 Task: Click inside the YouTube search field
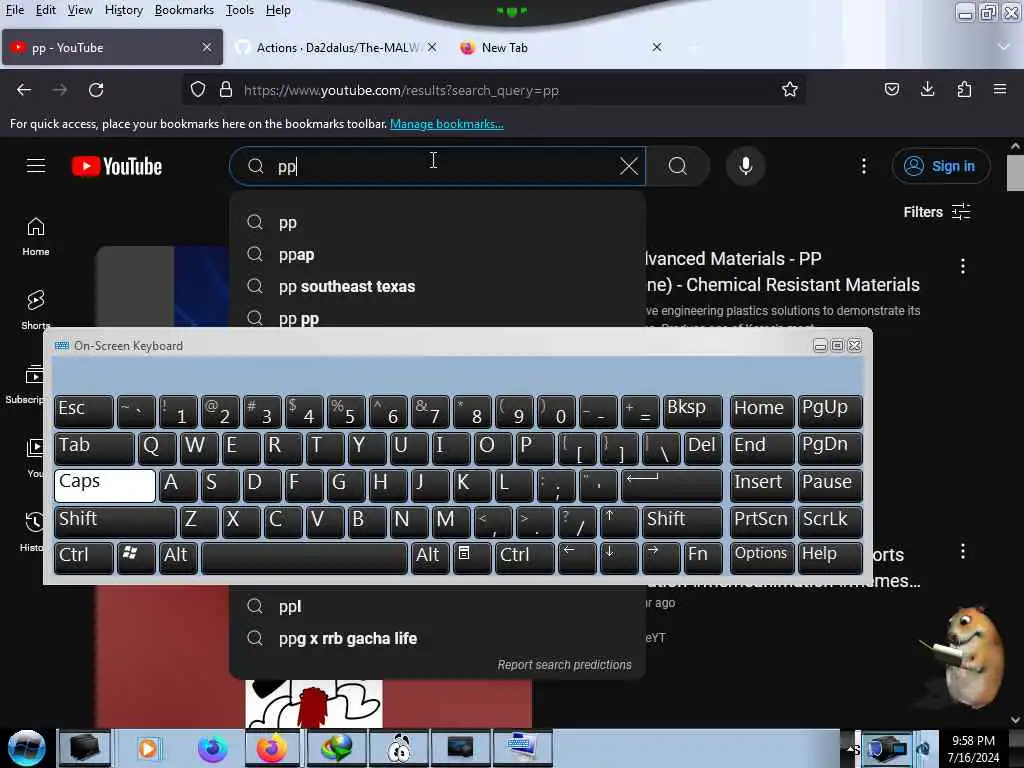(x=438, y=167)
